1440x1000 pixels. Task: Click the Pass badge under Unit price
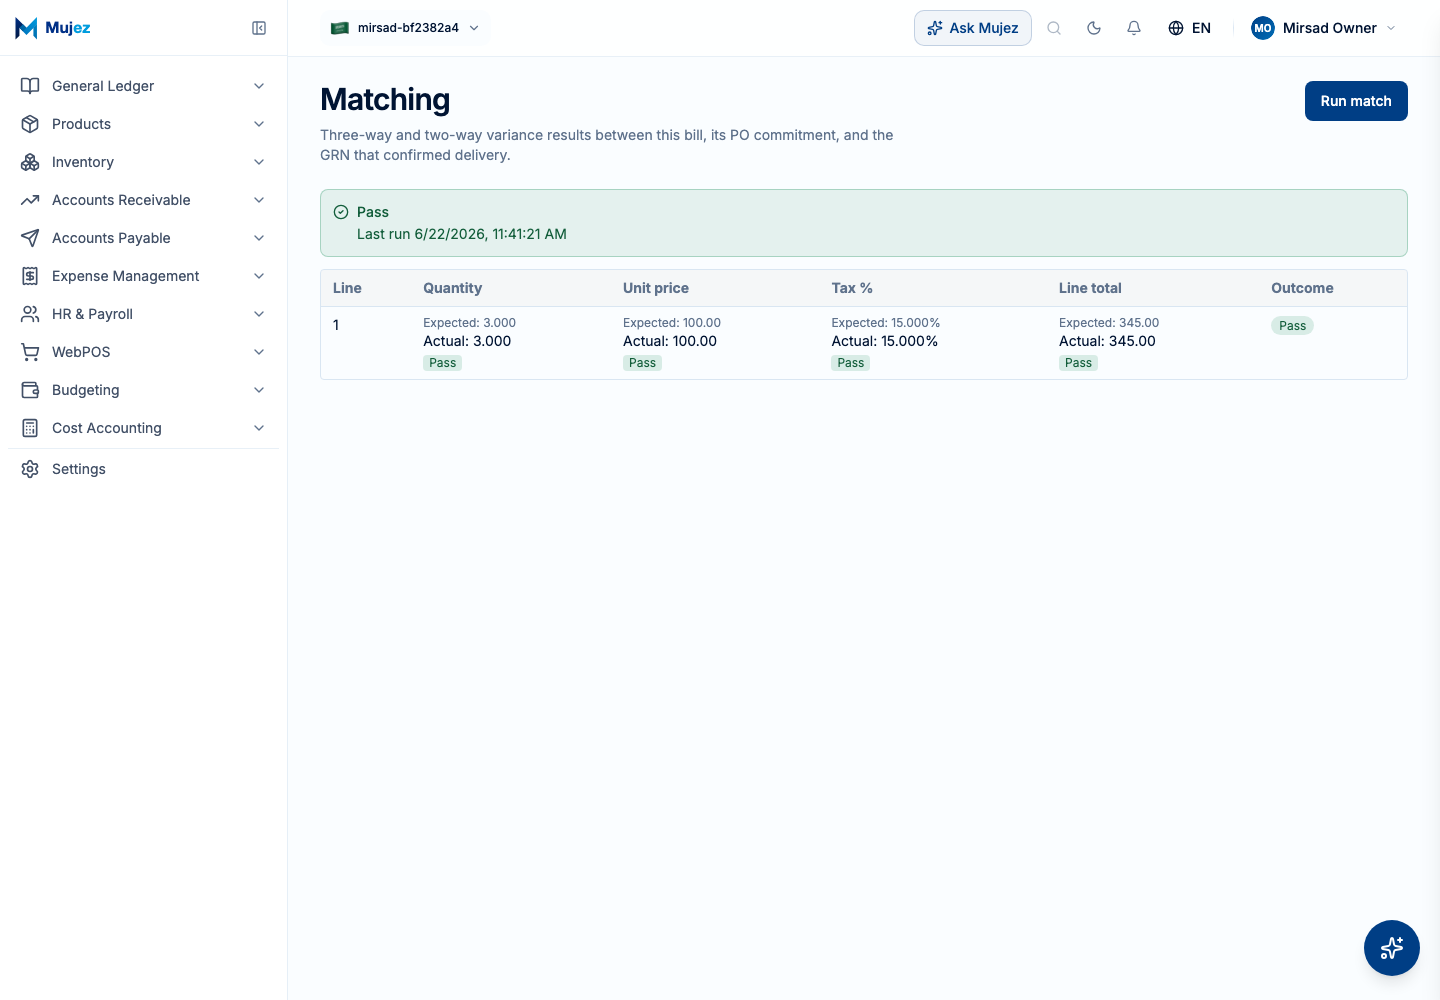point(642,363)
